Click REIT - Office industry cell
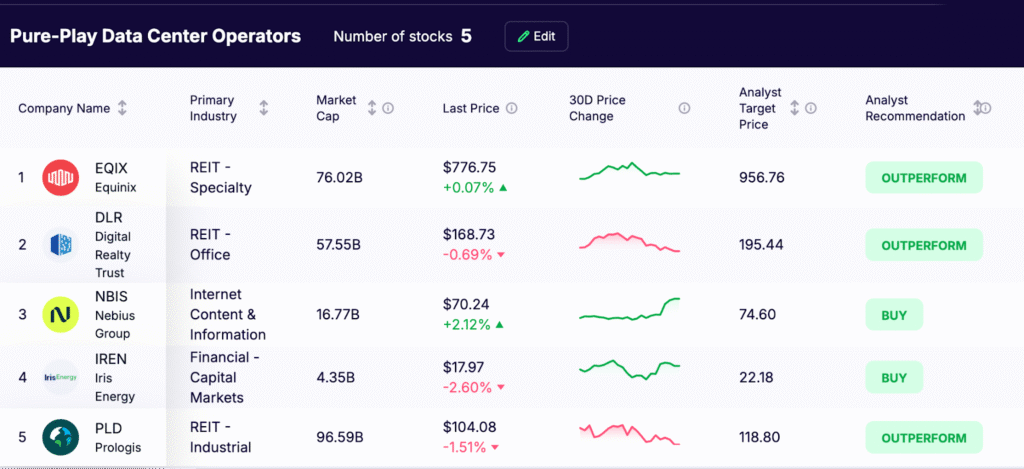This screenshot has width=1024, height=469. pos(210,245)
